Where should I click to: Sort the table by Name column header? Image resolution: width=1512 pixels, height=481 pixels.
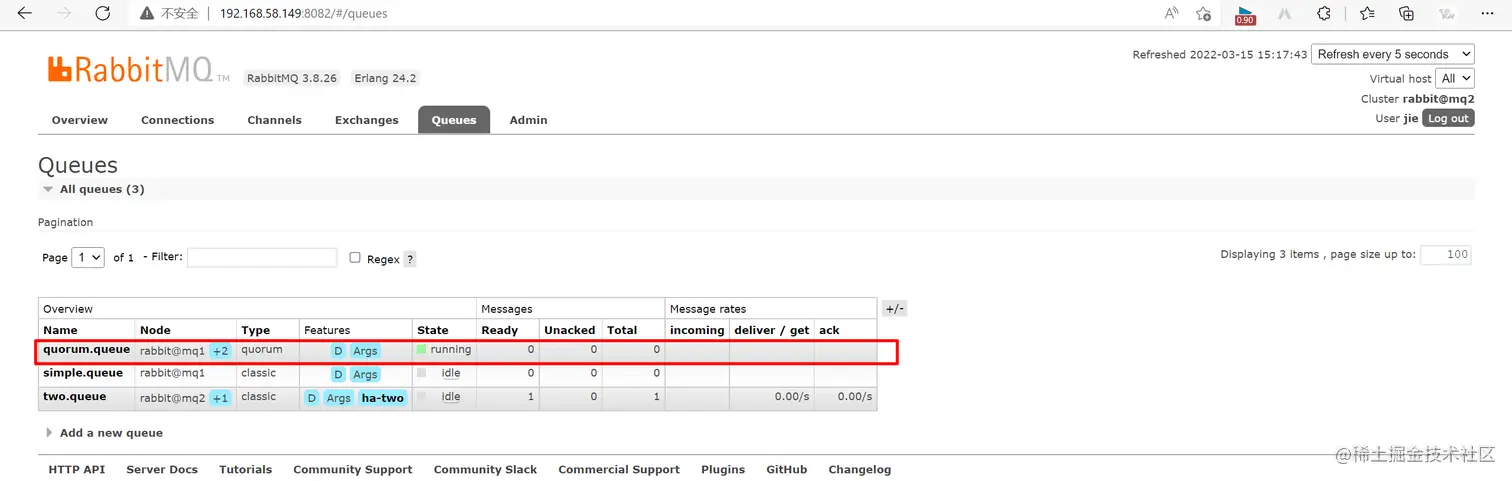(60, 330)
